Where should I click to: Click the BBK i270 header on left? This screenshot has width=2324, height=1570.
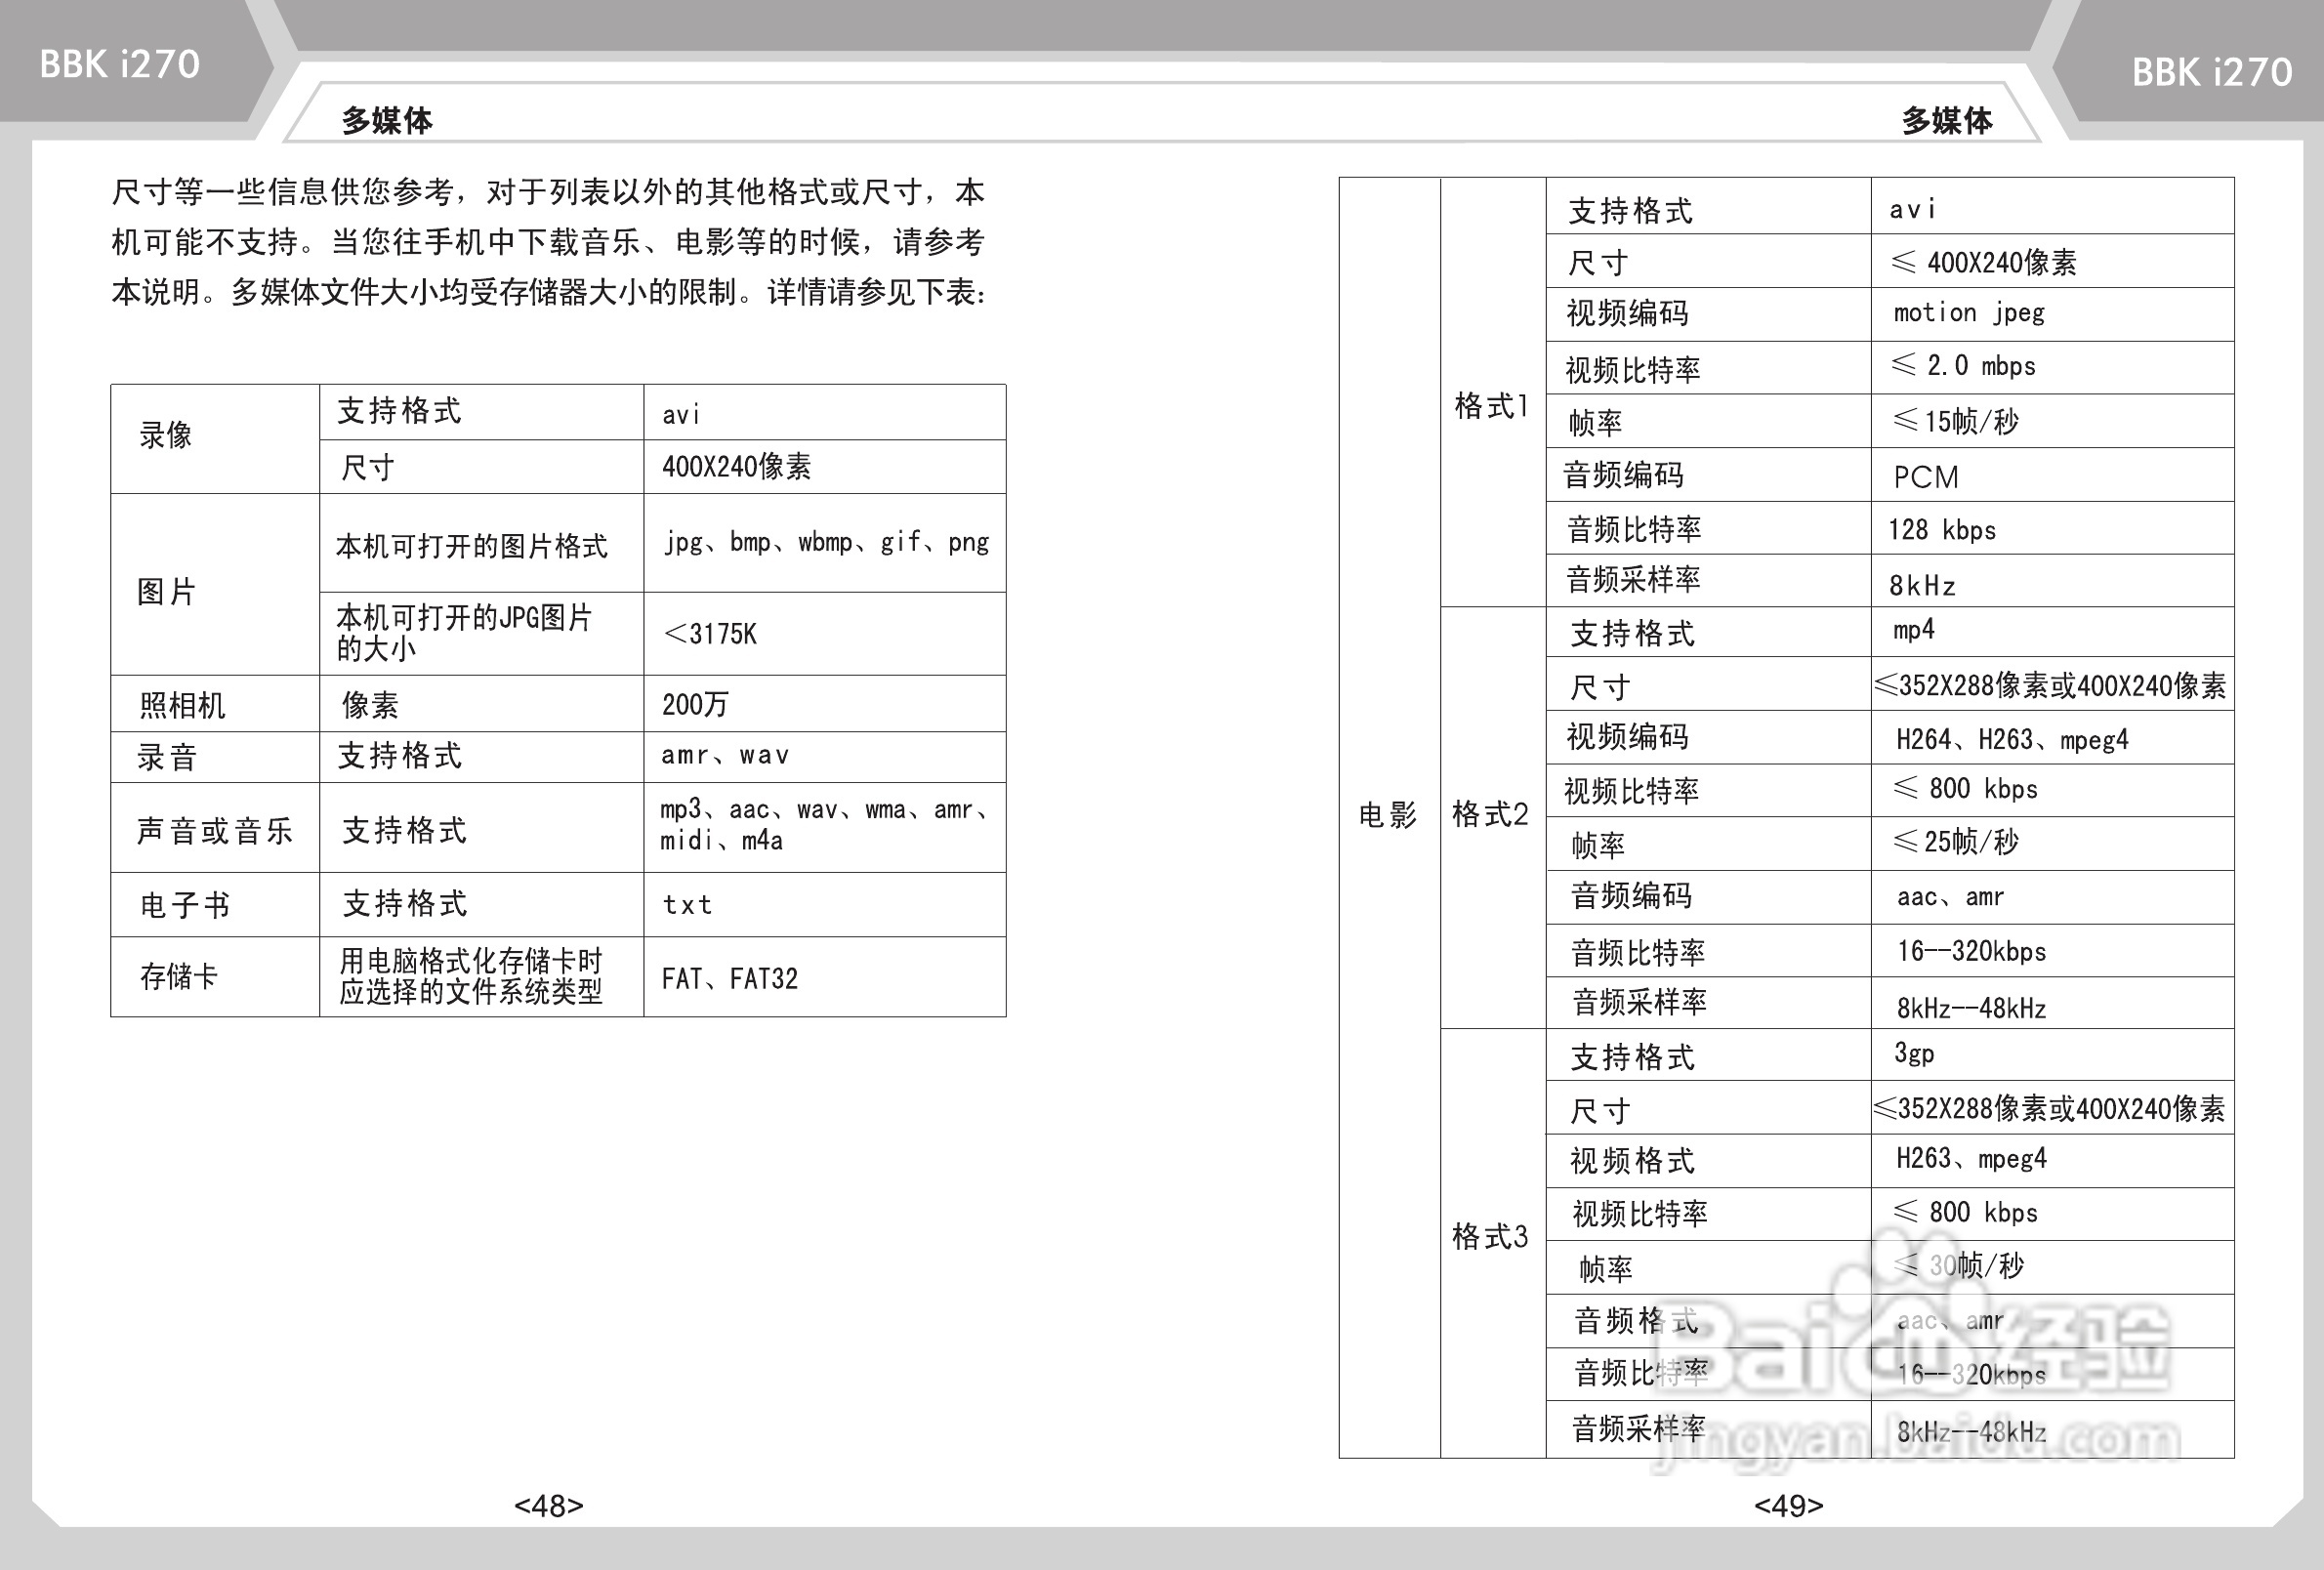(x=119, y=64)
